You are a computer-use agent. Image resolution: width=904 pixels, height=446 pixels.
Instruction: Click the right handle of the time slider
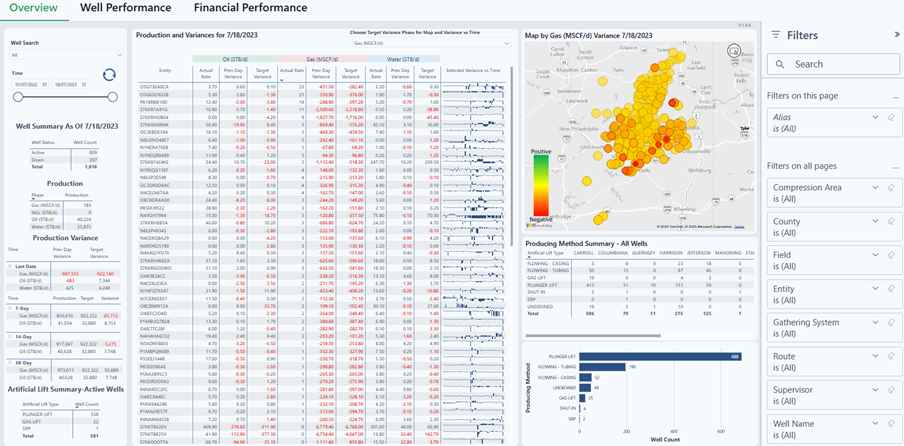tap(112, 97)
